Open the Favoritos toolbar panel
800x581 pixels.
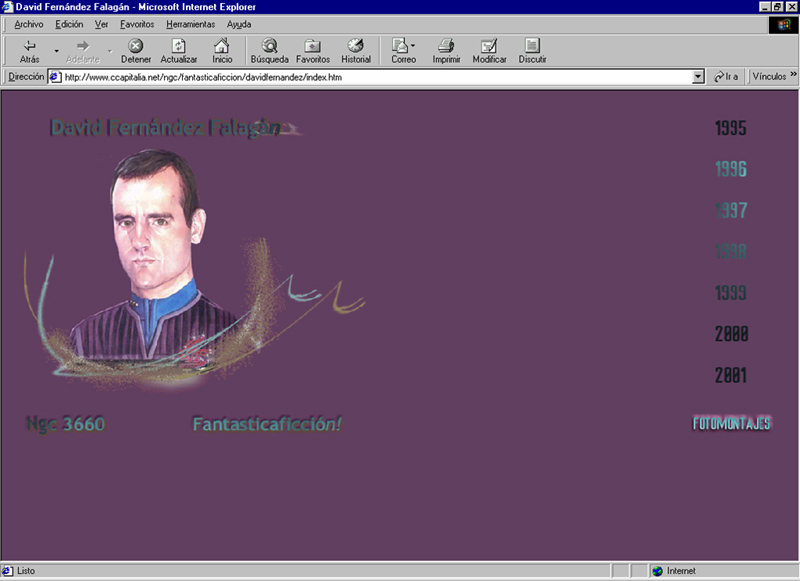click(x=313, y=51)
